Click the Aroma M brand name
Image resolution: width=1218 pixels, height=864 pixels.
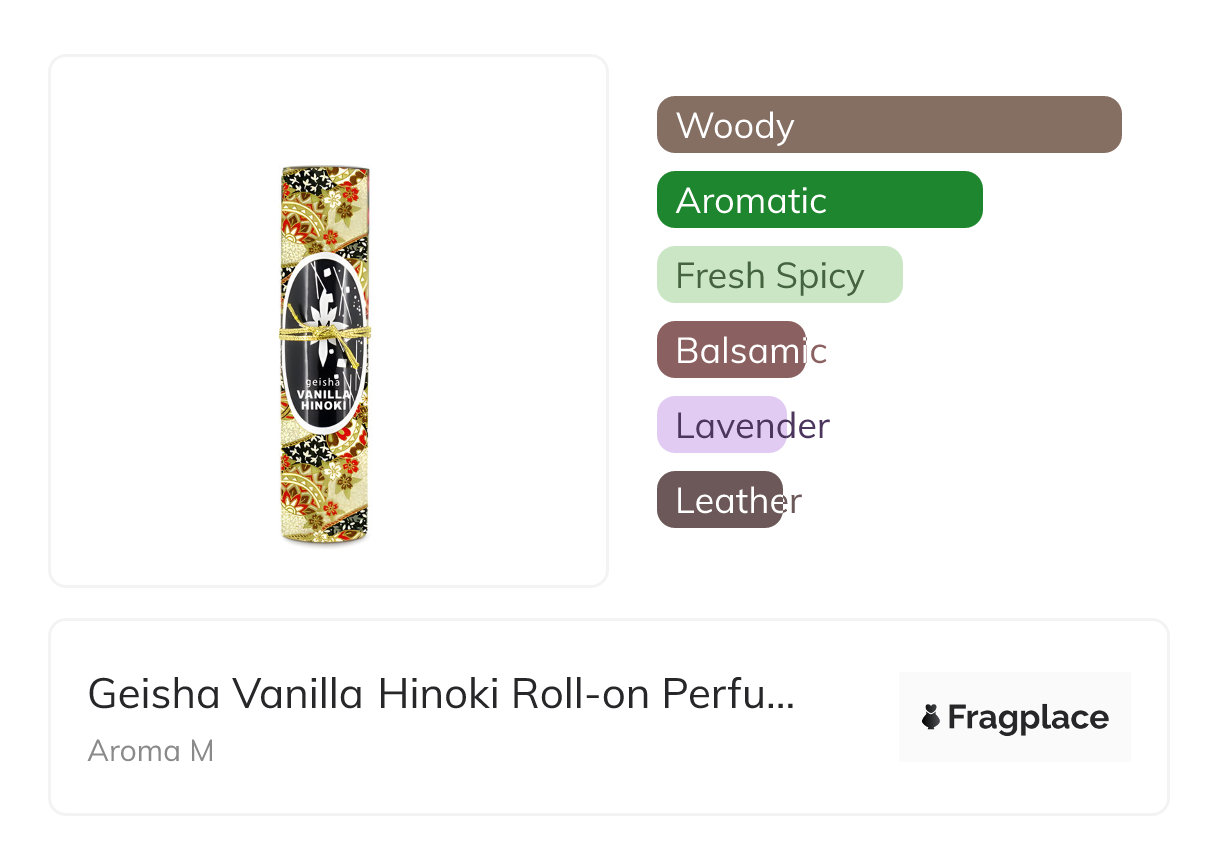coord(151,751)
